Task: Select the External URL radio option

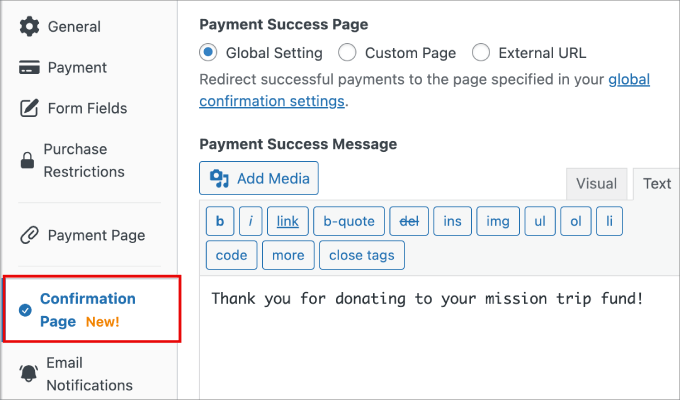Action: coord(481,52)
